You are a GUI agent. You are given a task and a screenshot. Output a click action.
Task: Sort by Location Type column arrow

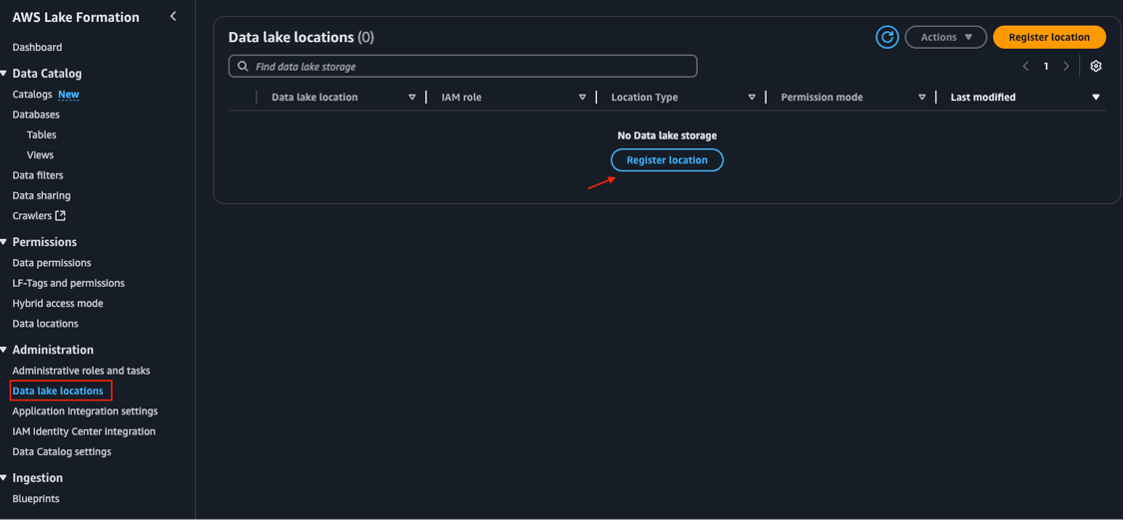point(752,97)
